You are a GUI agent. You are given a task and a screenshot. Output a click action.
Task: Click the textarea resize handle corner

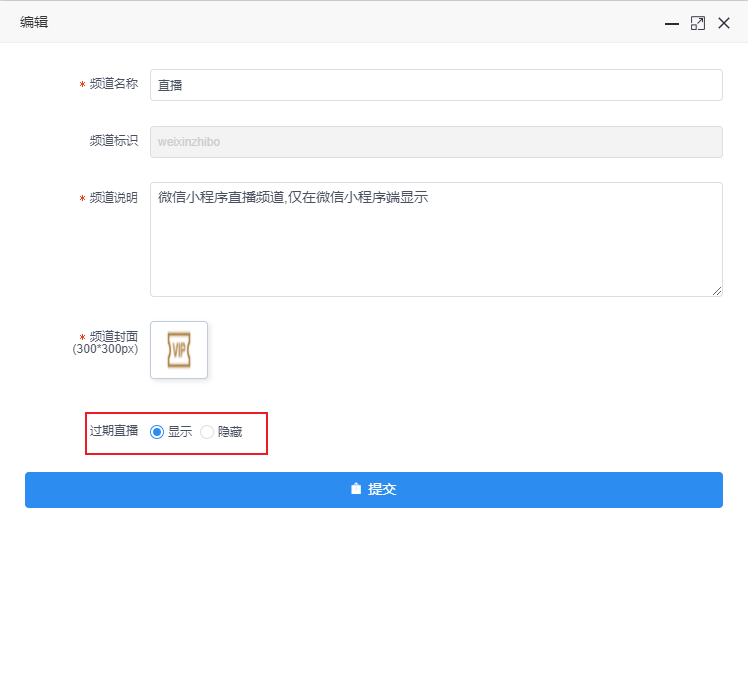(717, 291)
